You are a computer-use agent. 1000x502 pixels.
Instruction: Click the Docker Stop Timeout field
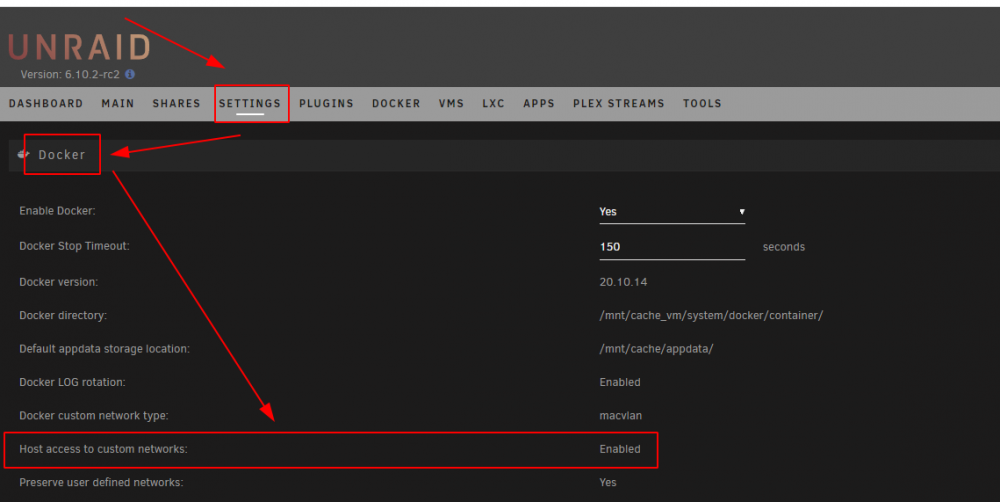click(x=672, y=247)
